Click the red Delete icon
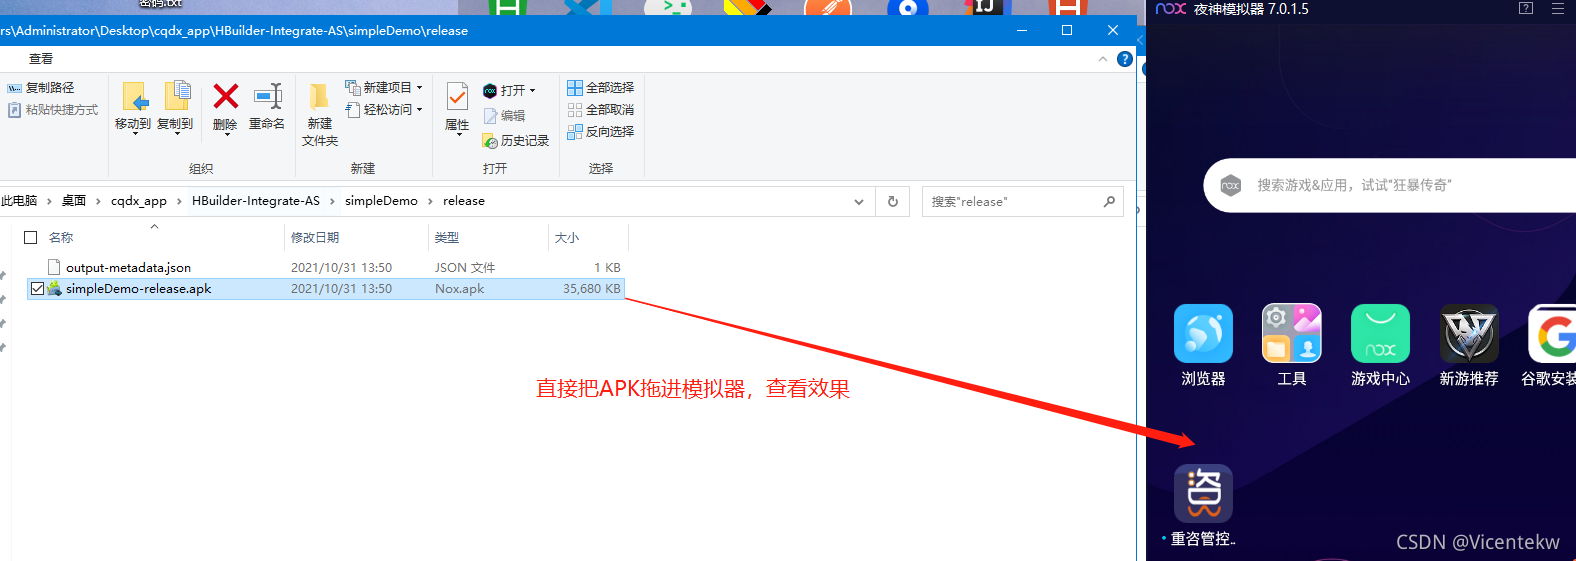The image size is (1576, 561). tap(226, 96)
